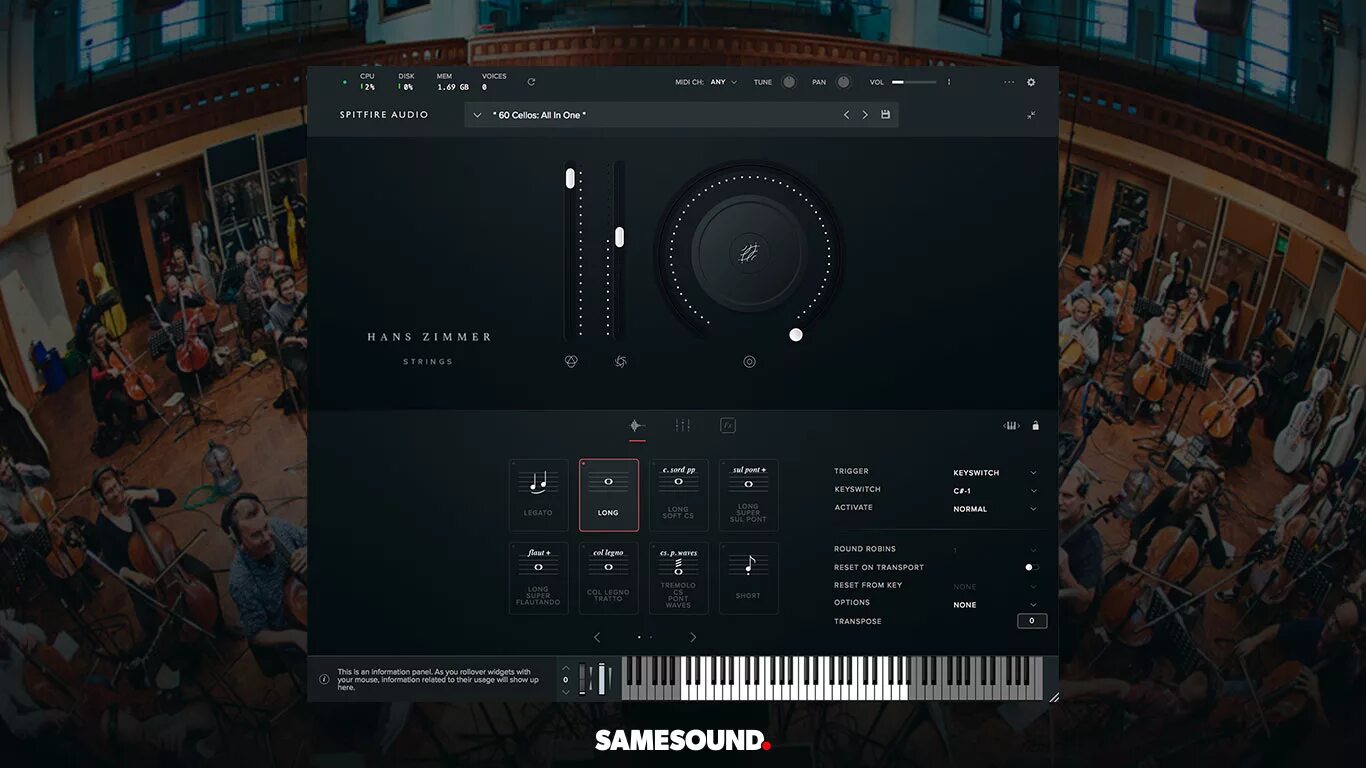The image size is (1366, 768).
Task: Click the refresh icon beside Voices
Action: pos(531,82)
